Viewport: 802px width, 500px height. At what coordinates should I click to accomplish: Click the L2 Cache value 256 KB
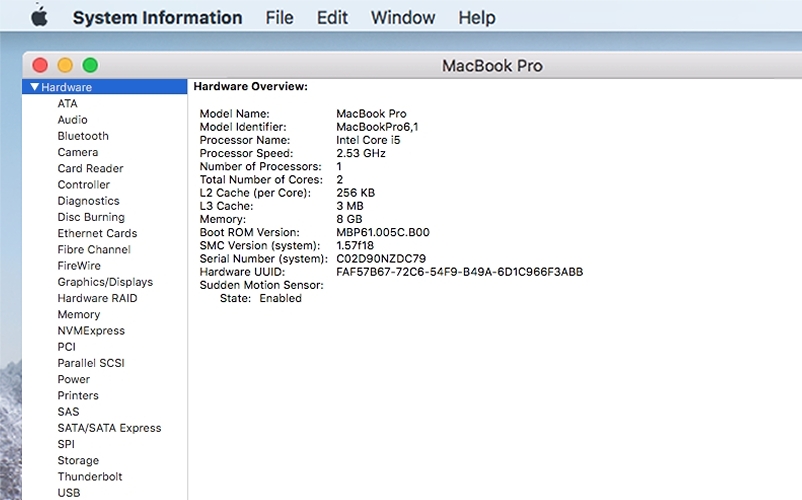tap(355, 193)
